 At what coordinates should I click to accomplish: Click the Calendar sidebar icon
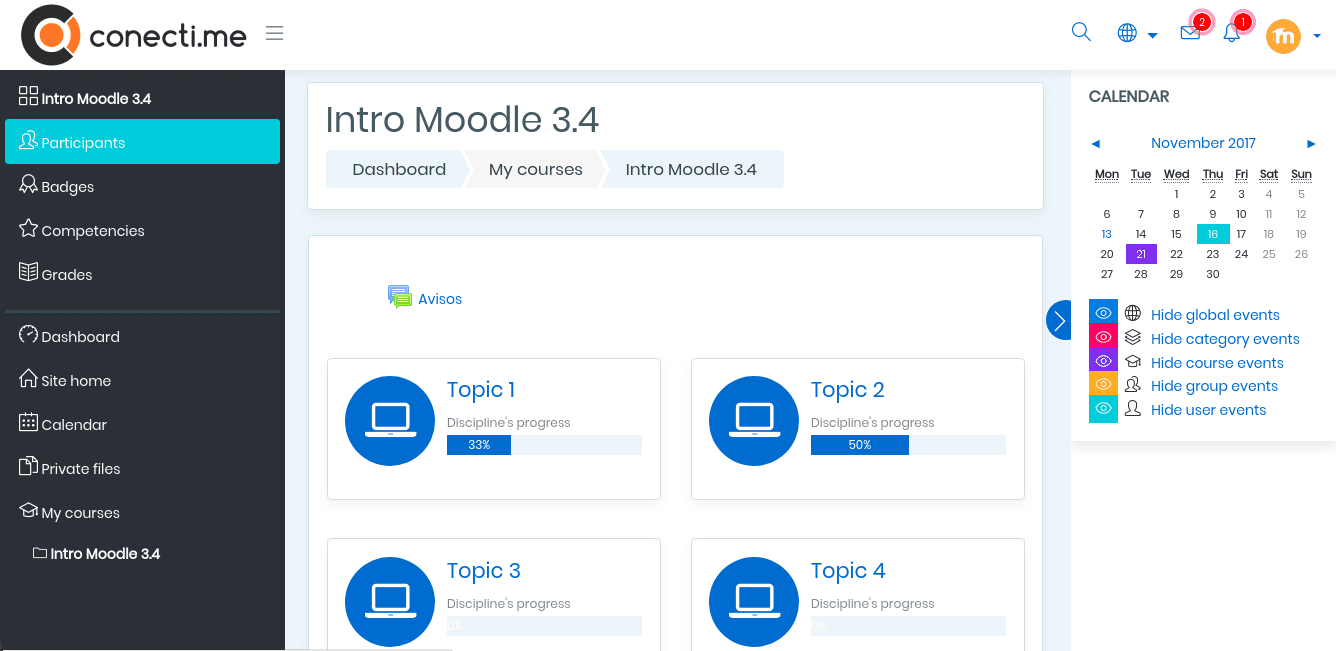[28, 423]
